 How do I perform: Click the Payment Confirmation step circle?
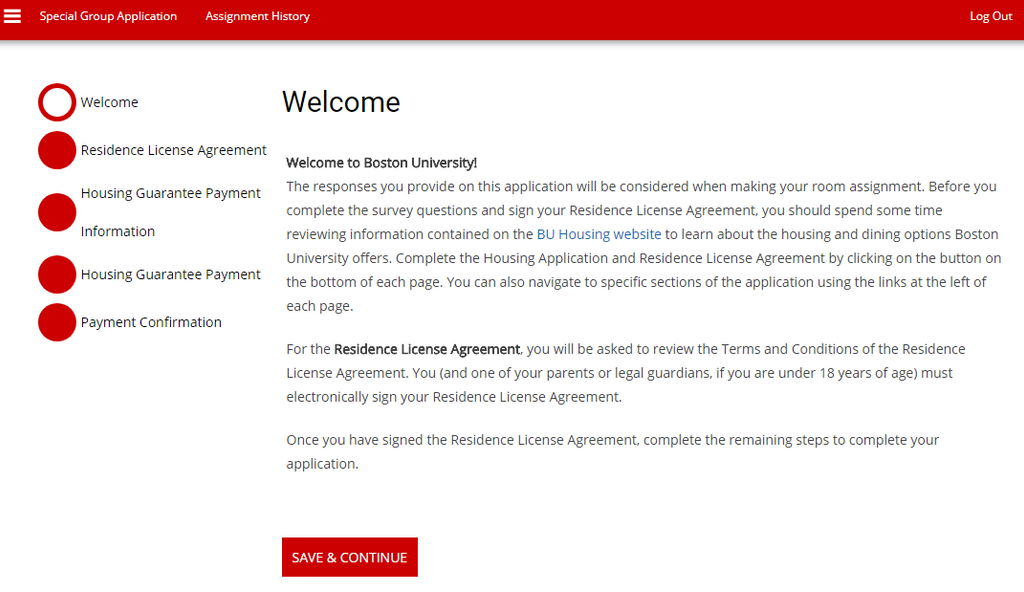57,322
